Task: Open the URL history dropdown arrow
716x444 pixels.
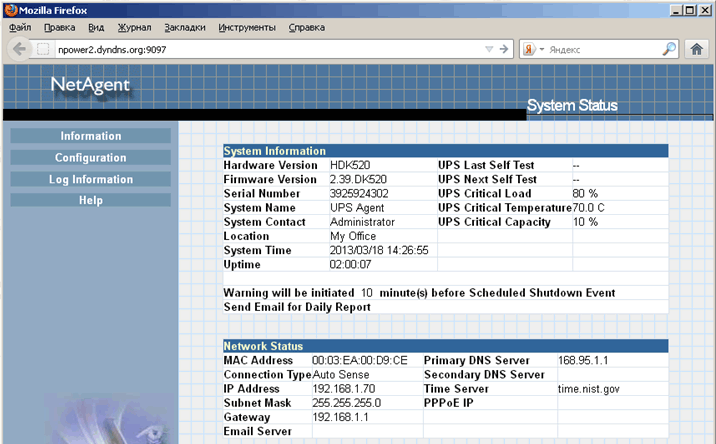Action: pos(489,49)
